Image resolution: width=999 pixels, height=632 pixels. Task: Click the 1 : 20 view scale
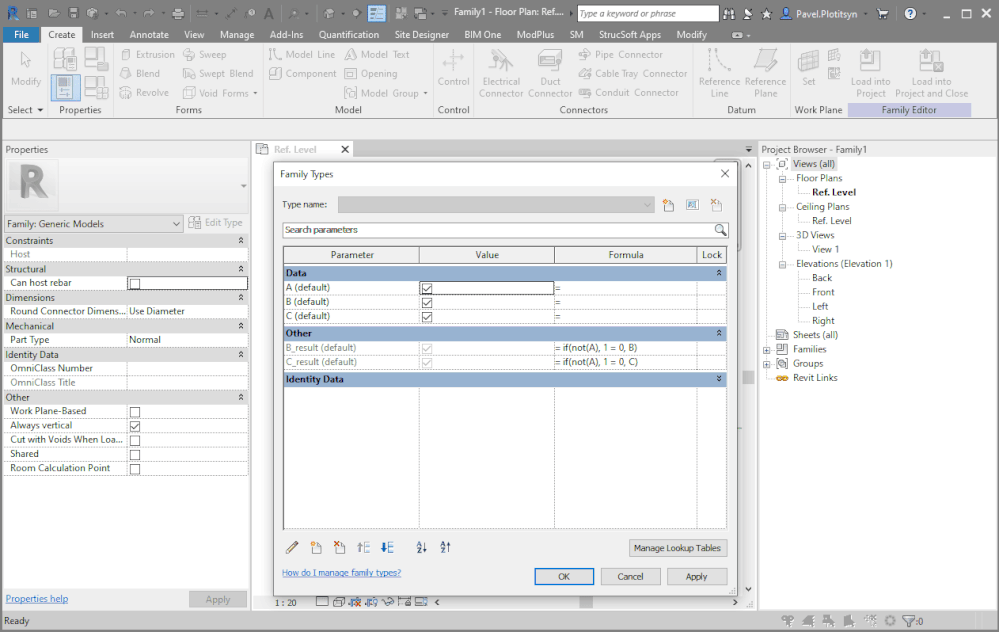click(285, 603)
